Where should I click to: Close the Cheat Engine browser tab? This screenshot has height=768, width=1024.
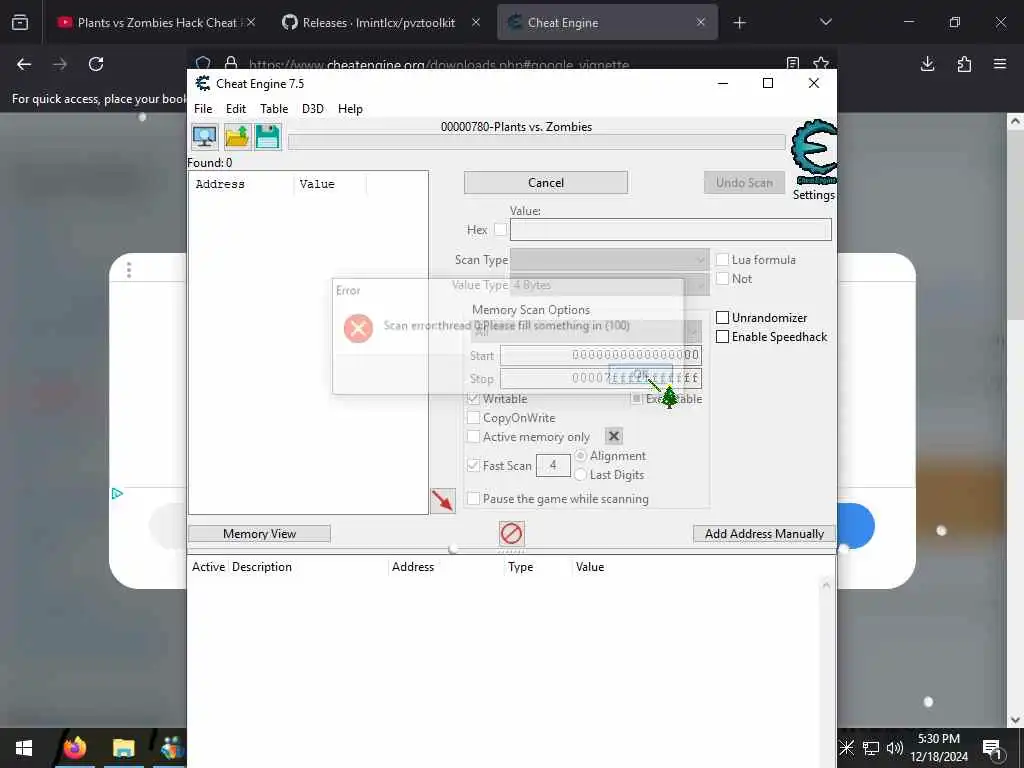click(701, 23)
